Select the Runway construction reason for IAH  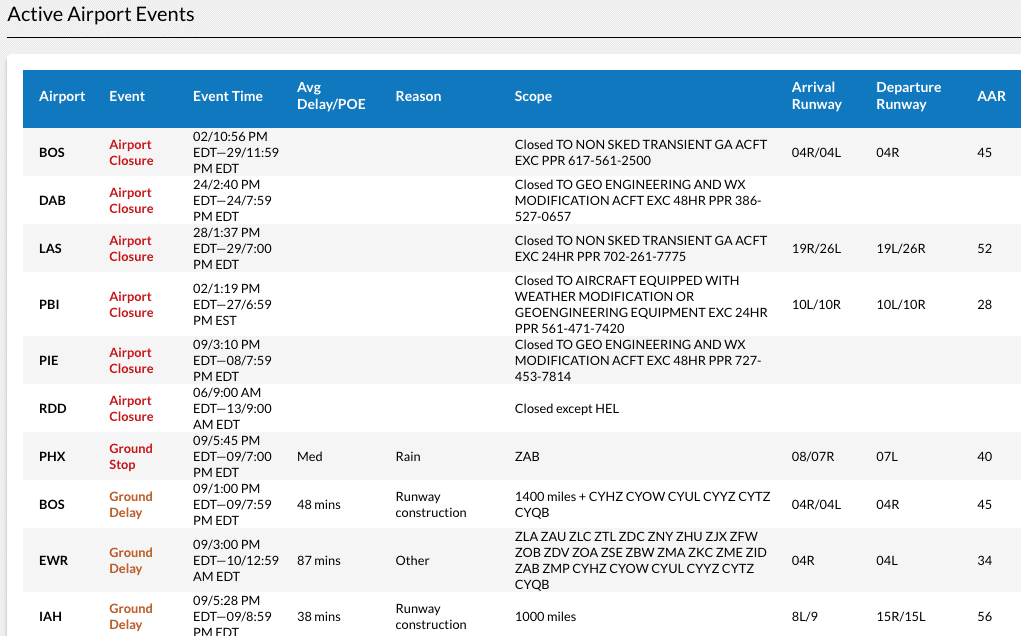pos(430,616)
